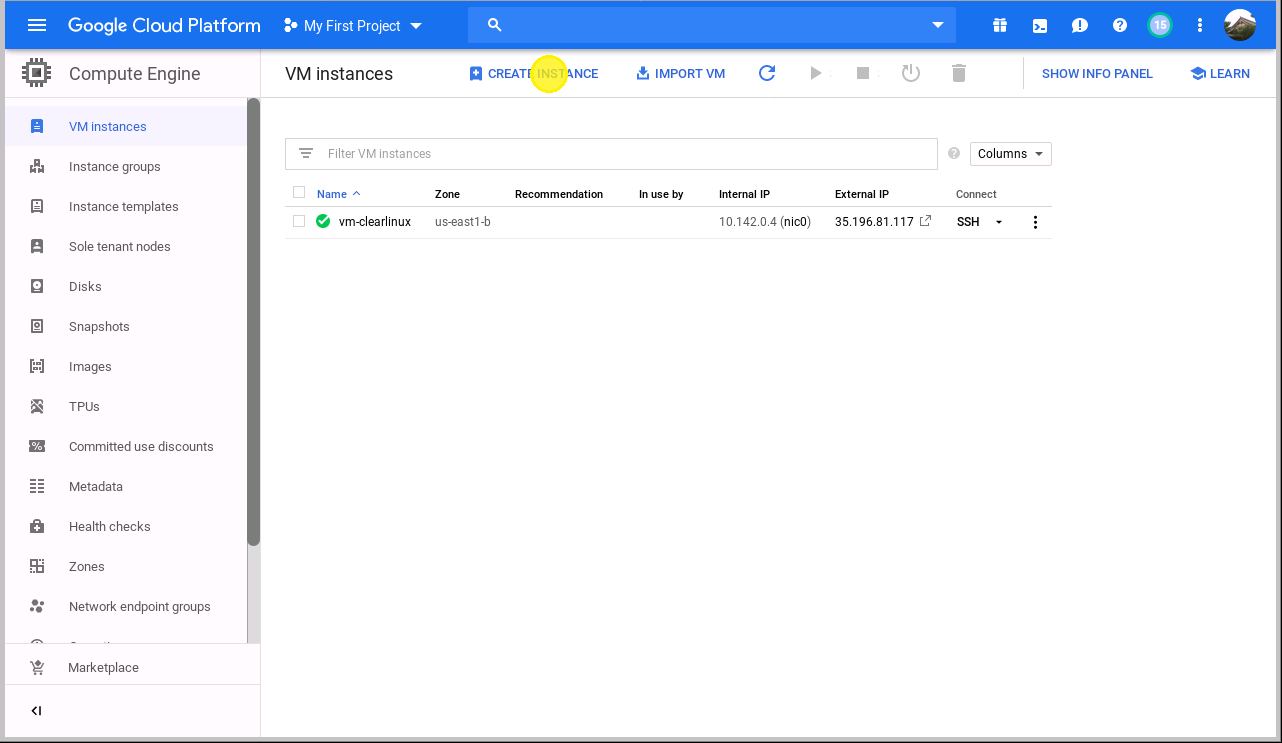Screen dimensions: 1282x743
Task: Open Zones in sidebar
Action: point(125,566)
